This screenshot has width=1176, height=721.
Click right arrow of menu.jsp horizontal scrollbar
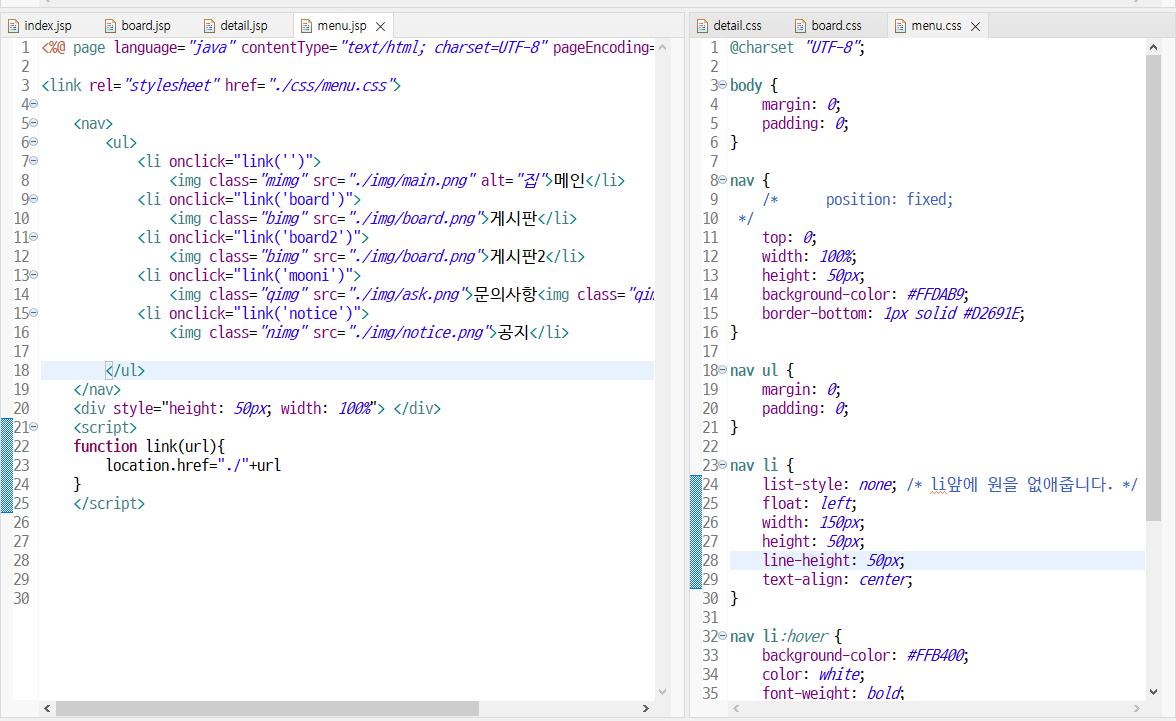coord(646,708)
